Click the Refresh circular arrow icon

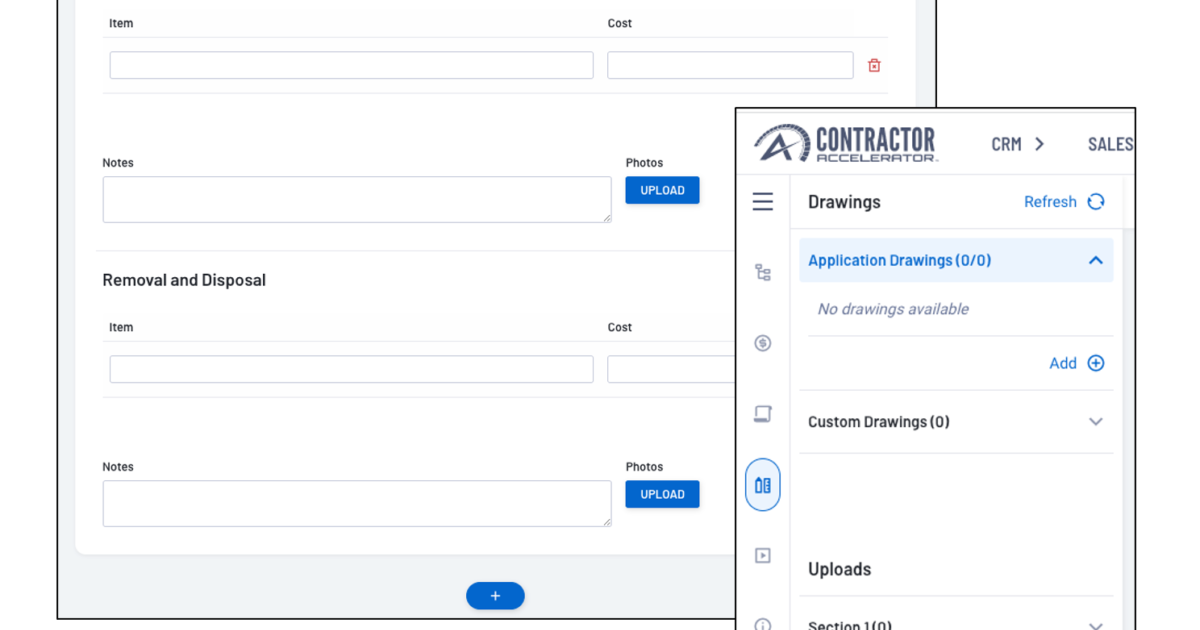[x=1096, y=201]
